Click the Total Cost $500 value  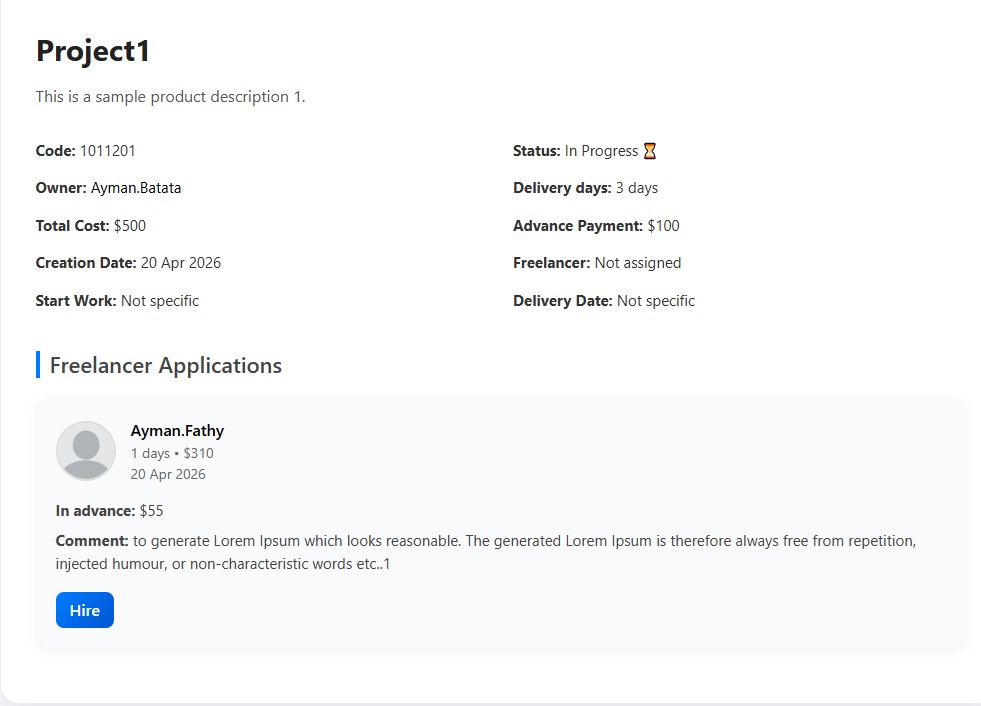pos(130,226)
